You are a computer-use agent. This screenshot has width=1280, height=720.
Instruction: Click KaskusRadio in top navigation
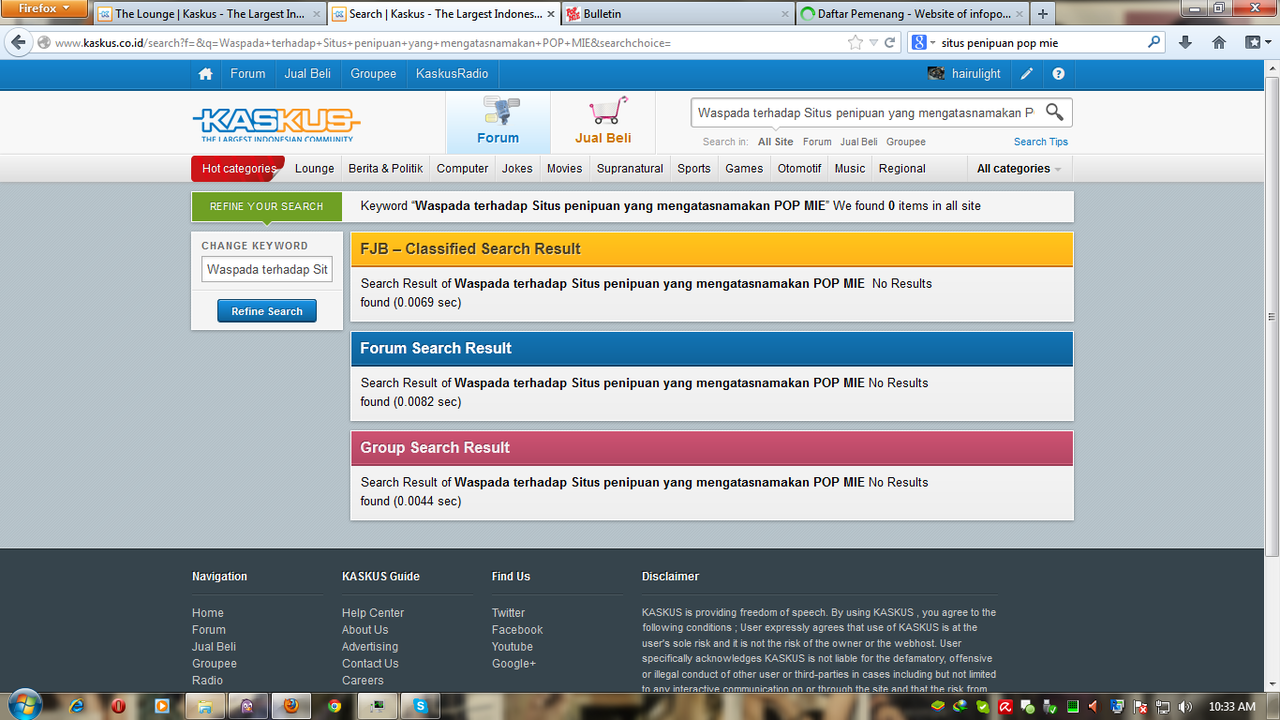point(452,74)
